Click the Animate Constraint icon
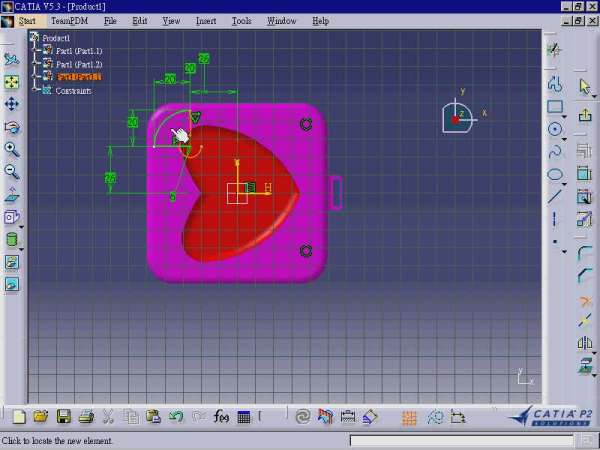 pos(584,219)
